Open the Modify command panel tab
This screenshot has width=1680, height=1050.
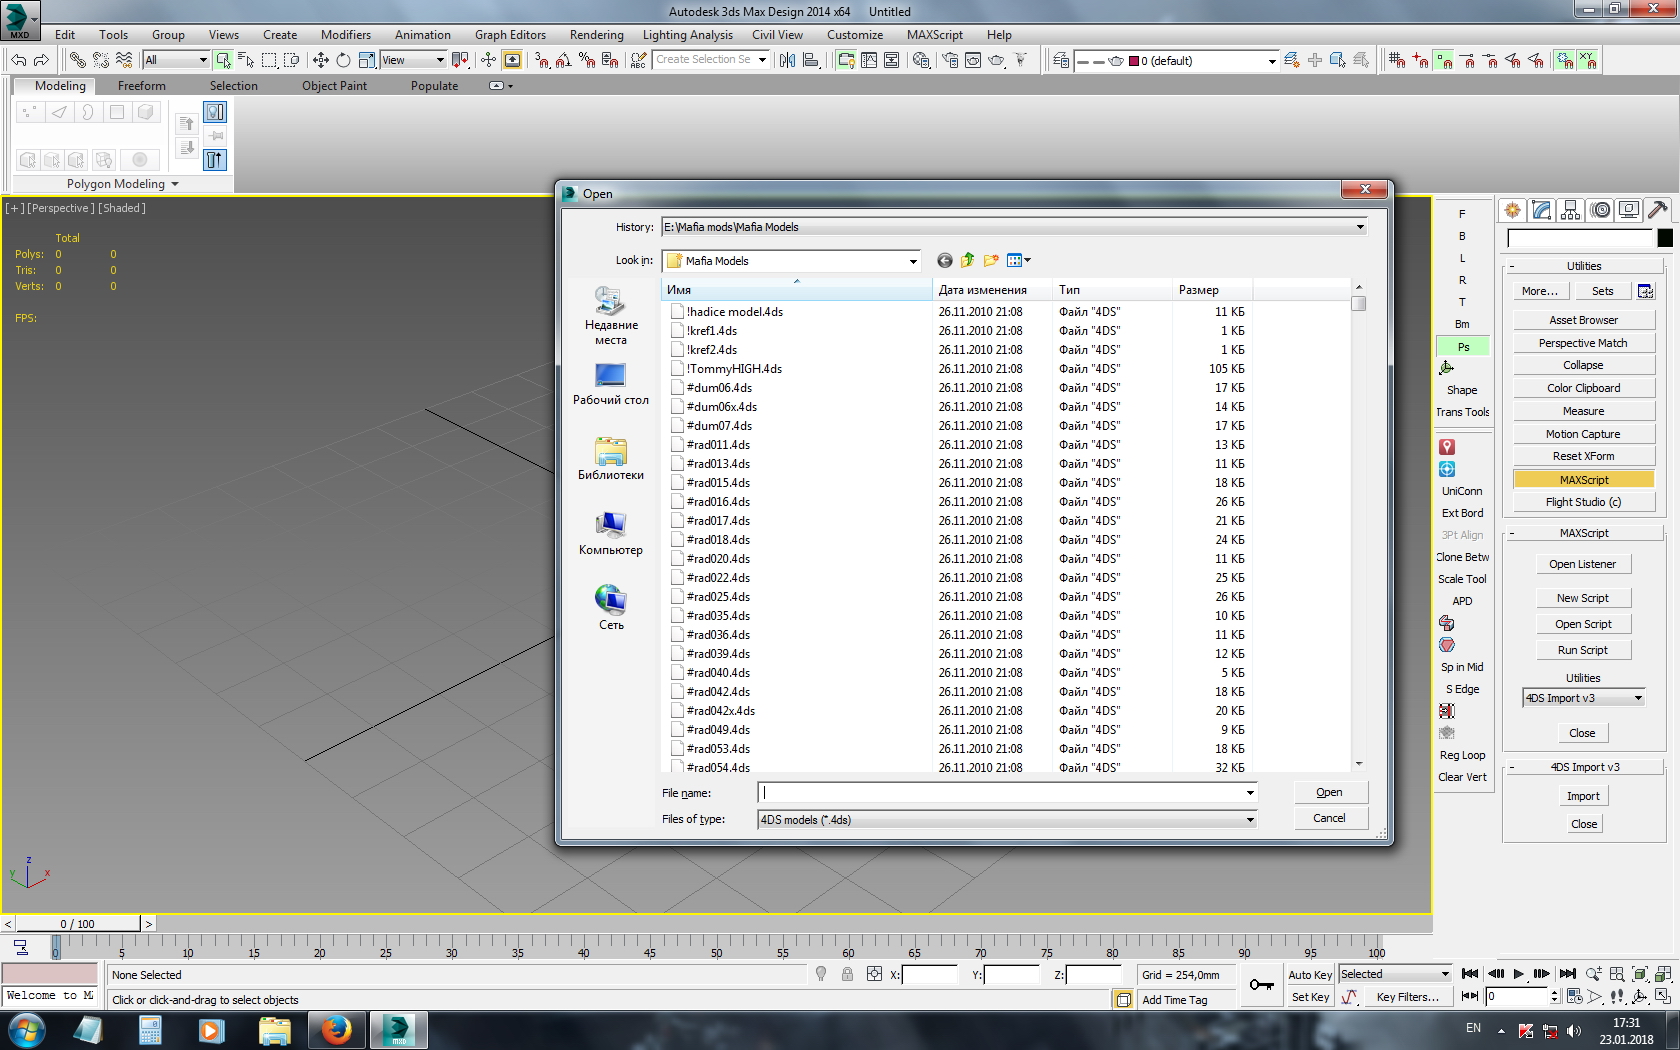[x=1541, y=210]
